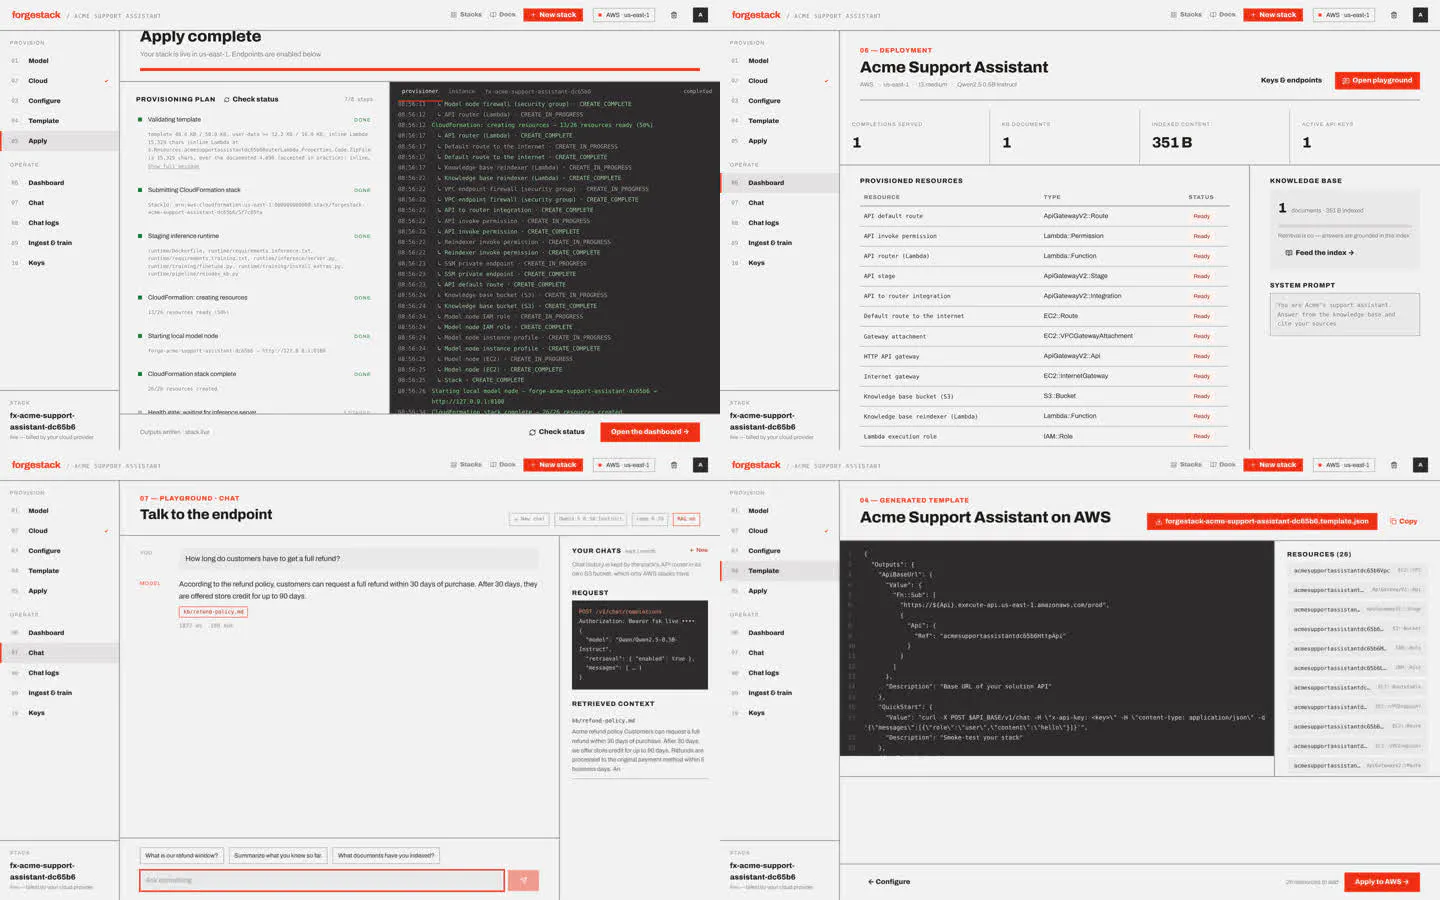Viewport: 1440px width, 900px height.
Task: Pick suggestion What is our refund window?
Action: [x=181, y=856]
